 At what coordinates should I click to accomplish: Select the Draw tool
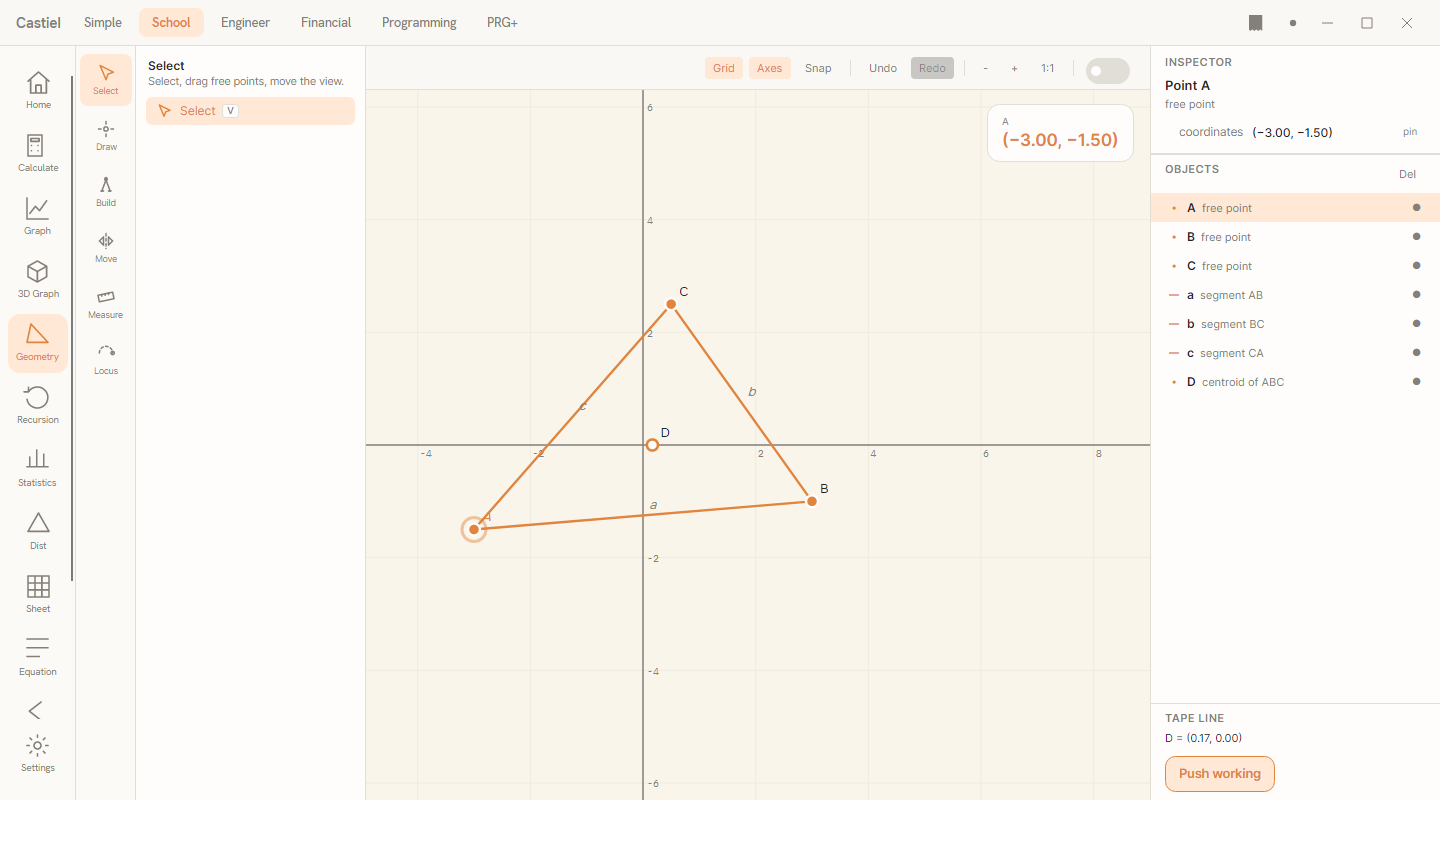point(106,136)
